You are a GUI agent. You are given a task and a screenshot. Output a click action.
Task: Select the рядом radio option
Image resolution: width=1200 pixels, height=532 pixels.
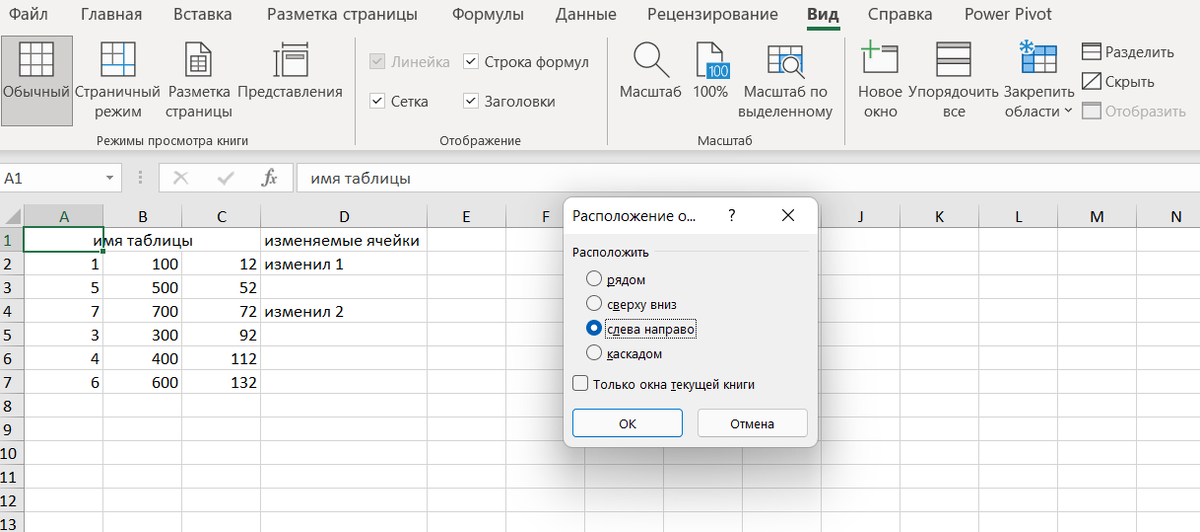pyautogui.click(x=594, y=279)
